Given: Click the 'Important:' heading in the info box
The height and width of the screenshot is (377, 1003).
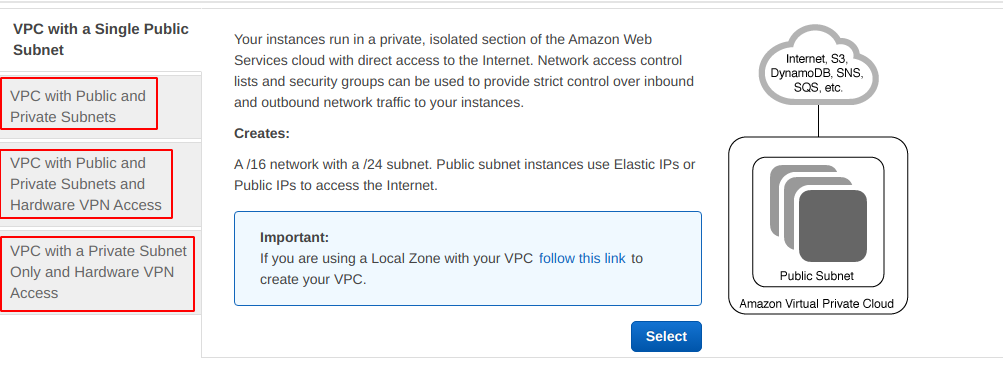Looking at the screenshot, I should pos(294,237).
